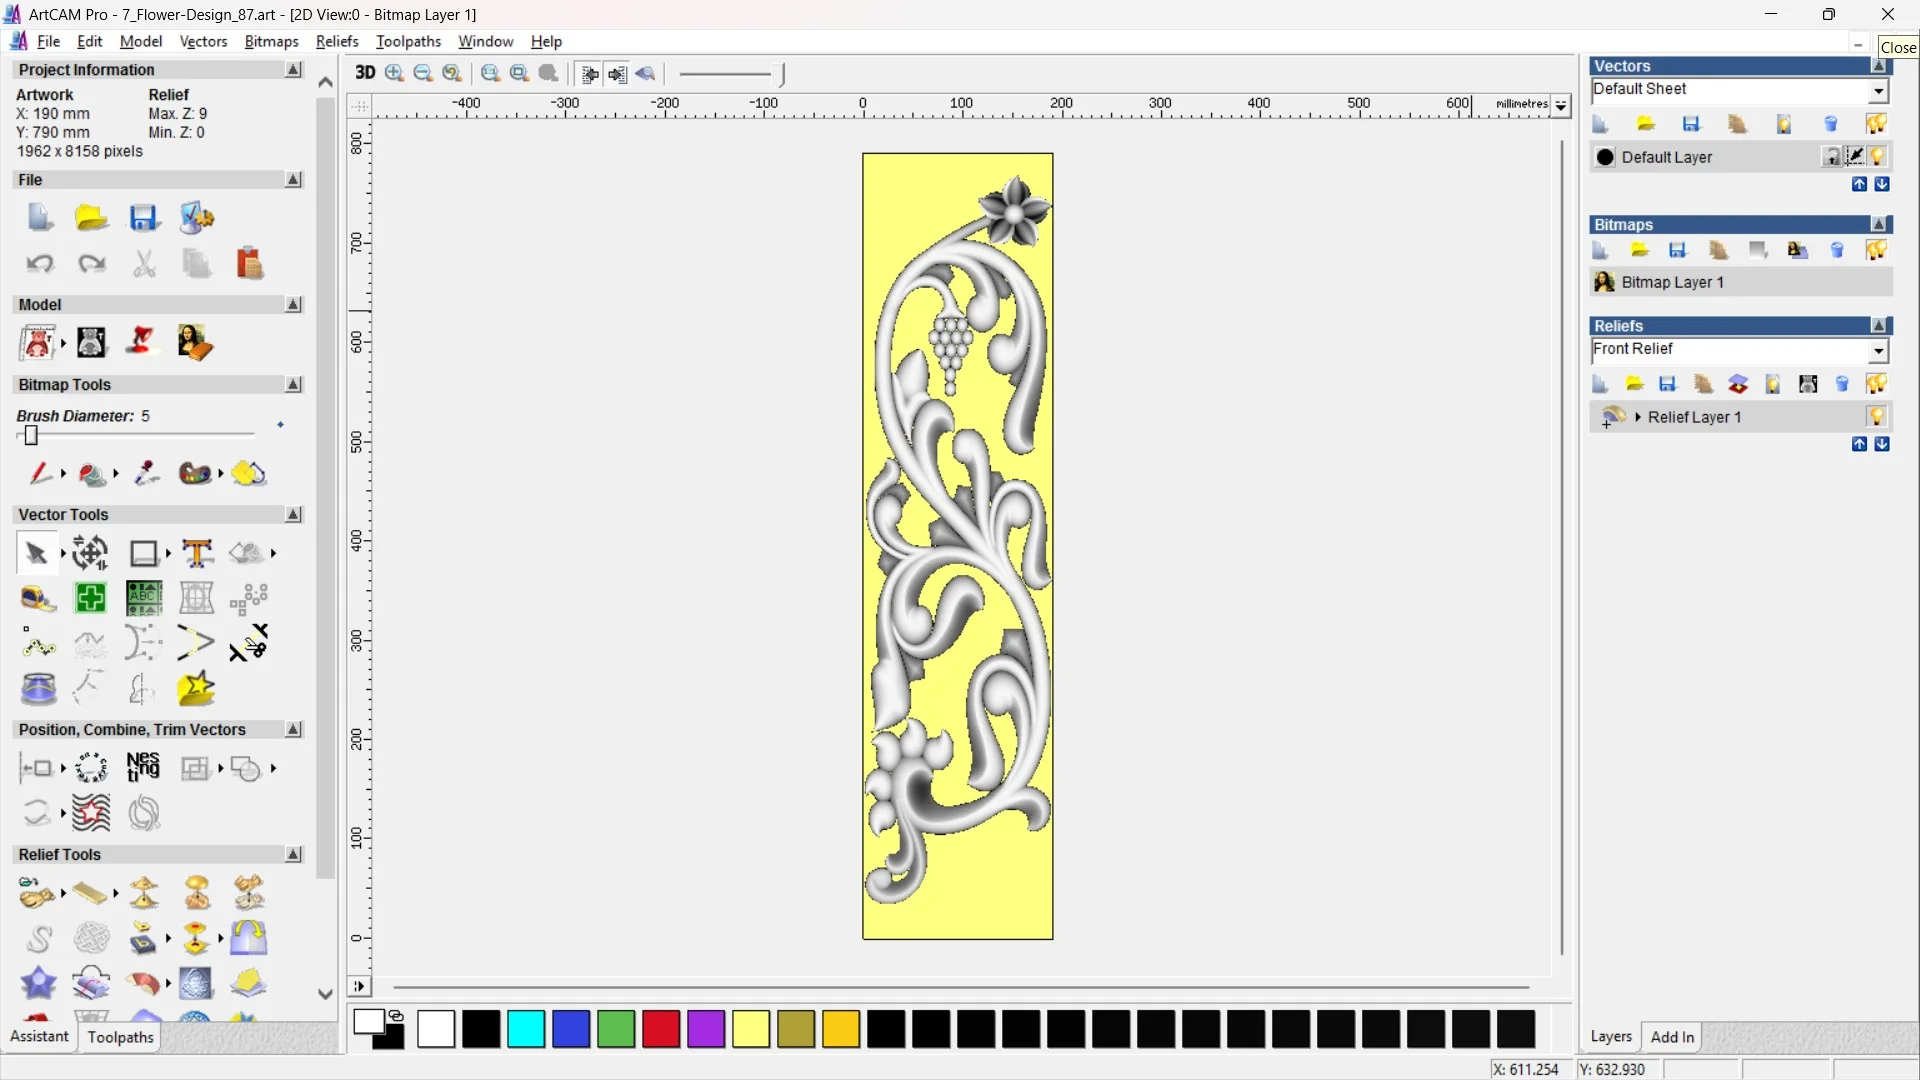Viewport: 1920px width, 1080px height.
Task: Switch to the 3D view
Action: pos(365,73)
